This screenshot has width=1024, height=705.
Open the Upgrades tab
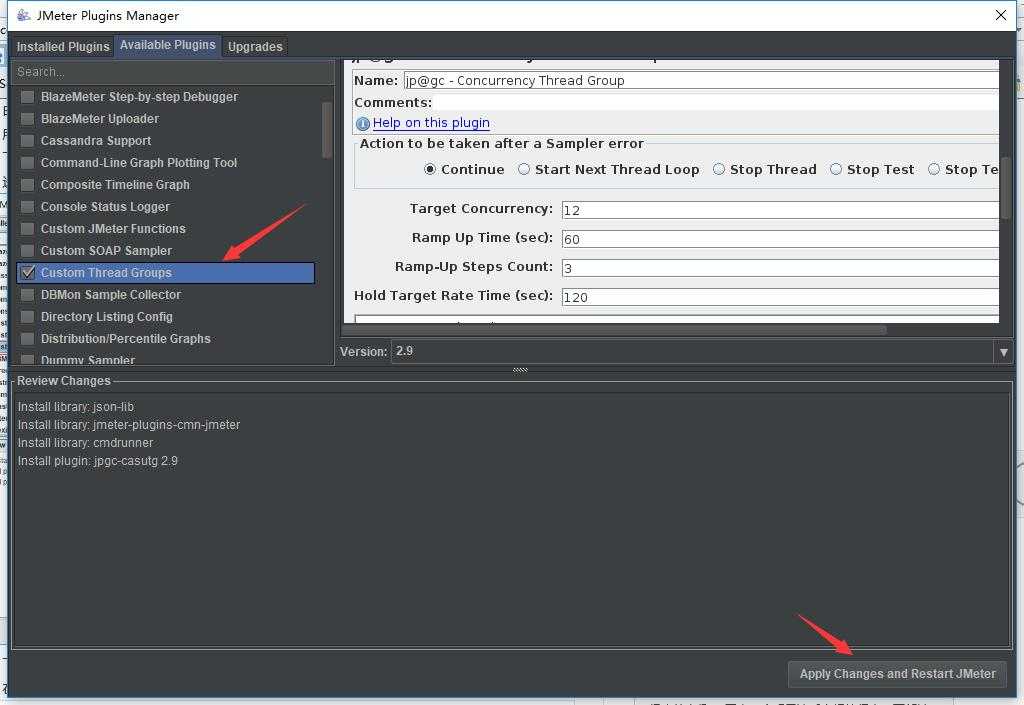tap(255, 46)
